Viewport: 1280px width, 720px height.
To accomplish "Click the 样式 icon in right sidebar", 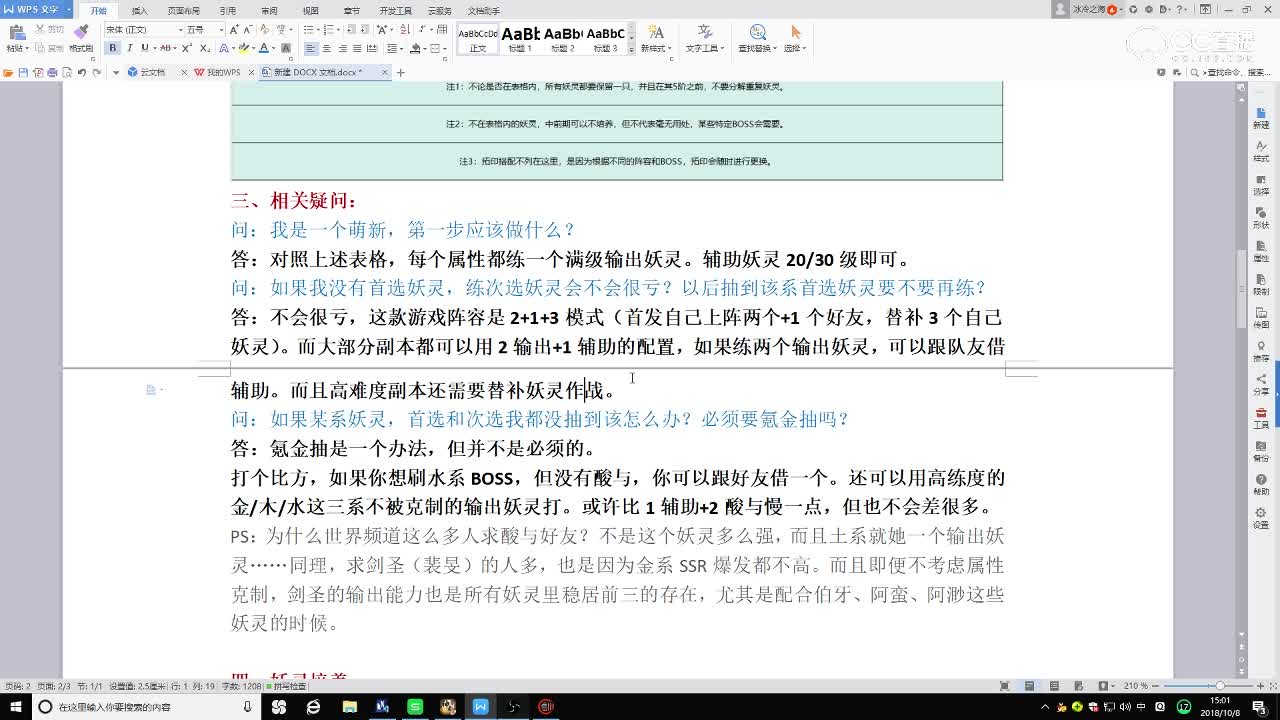I will (x=1261, y=151).
